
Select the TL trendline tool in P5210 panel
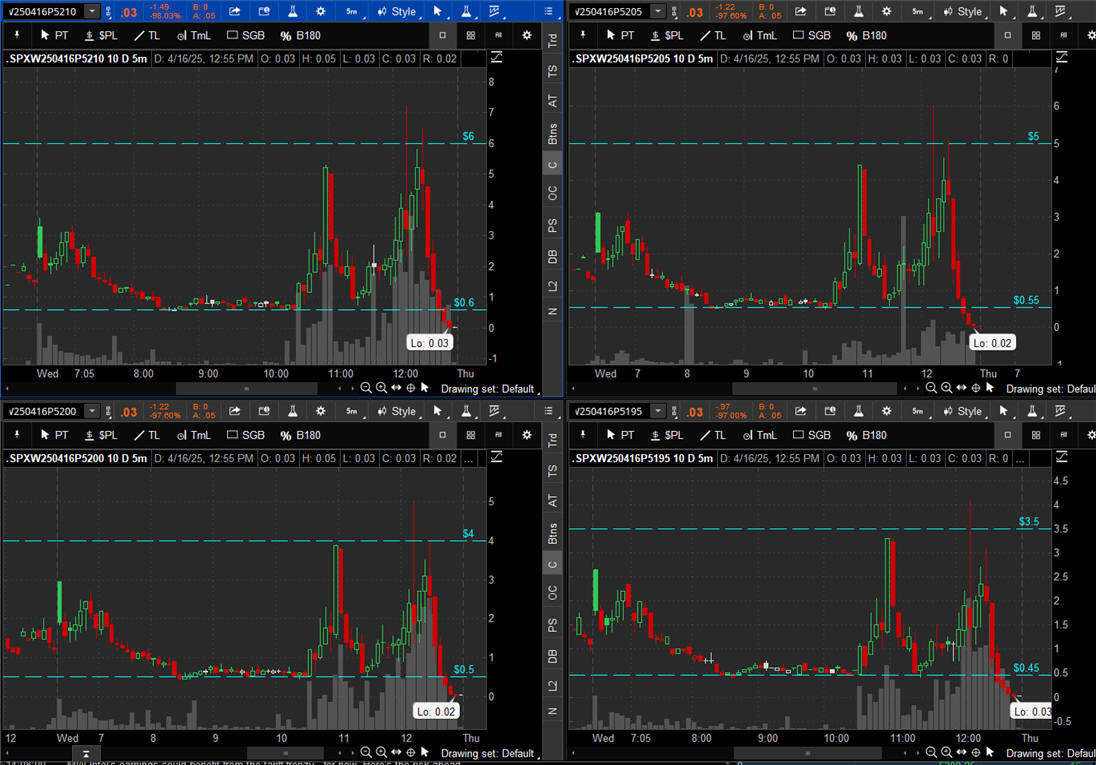pyautogui.click(x=147, y=35)
